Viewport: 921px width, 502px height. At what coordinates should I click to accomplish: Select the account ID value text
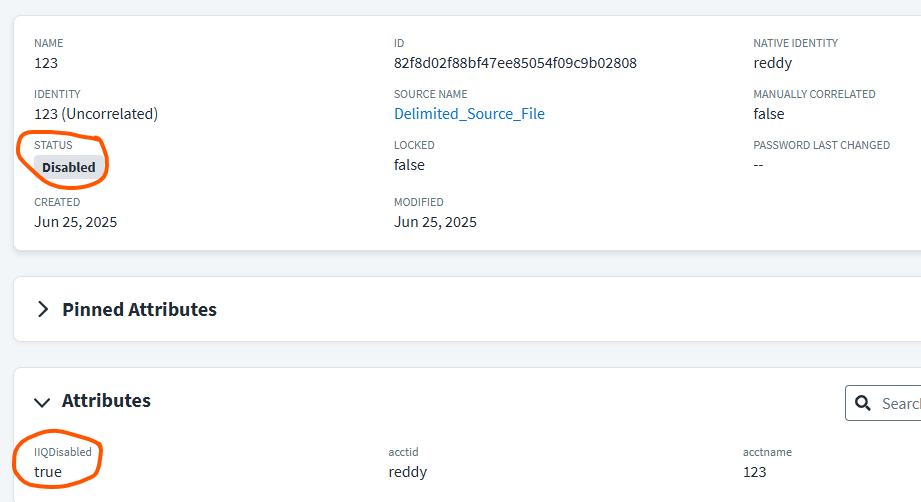[x=515, y=63]
